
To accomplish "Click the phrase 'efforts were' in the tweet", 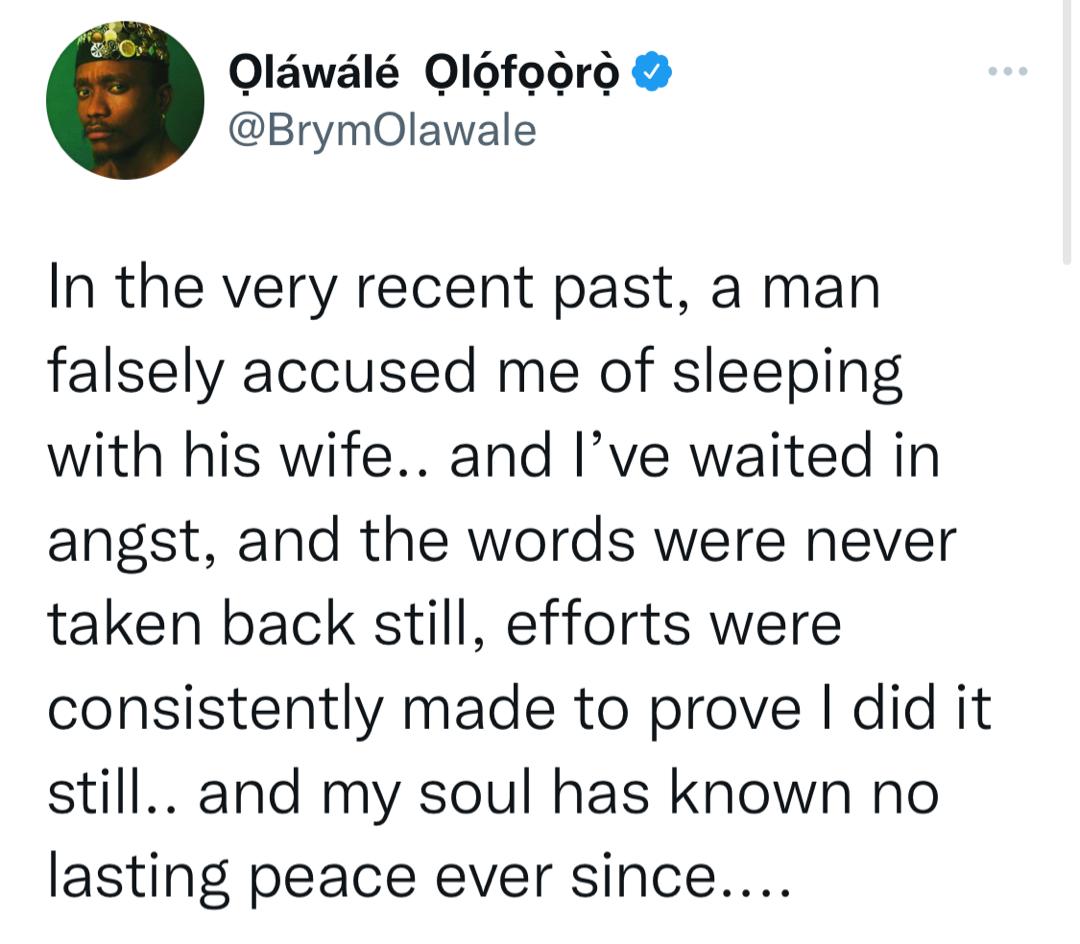I will tap(674, 625).
